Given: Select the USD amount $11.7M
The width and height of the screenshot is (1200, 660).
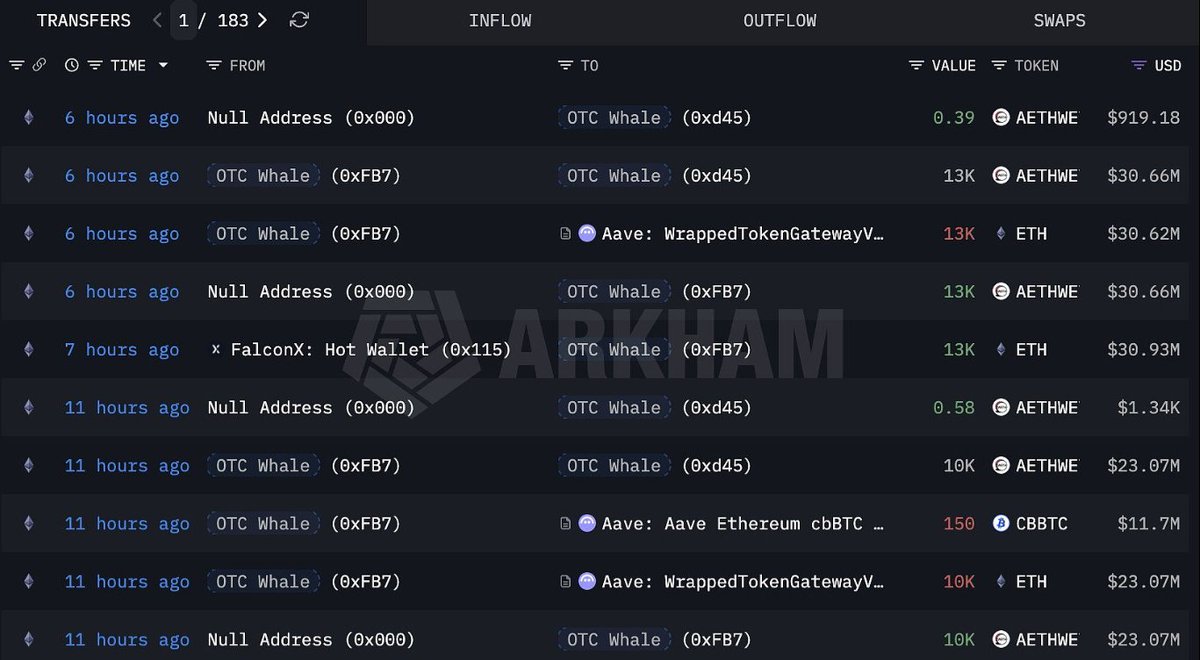Looking at the screenshot, I should [x=1149, y=524].
